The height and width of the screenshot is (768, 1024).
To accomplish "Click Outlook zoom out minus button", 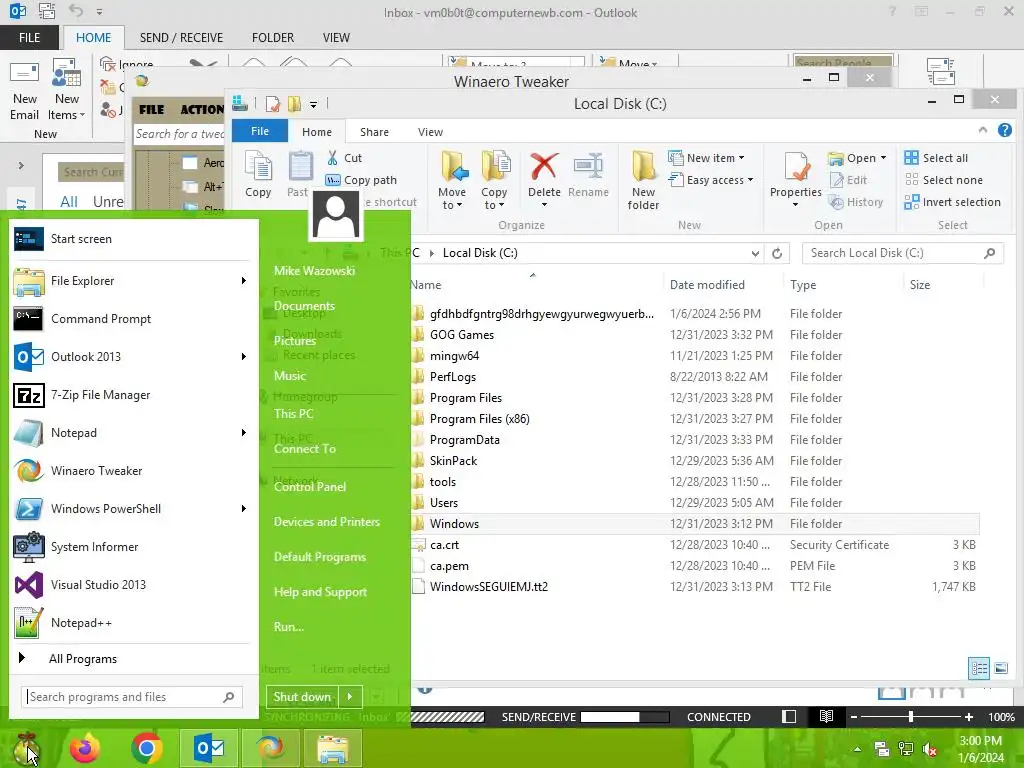I will tap(854, 717).
